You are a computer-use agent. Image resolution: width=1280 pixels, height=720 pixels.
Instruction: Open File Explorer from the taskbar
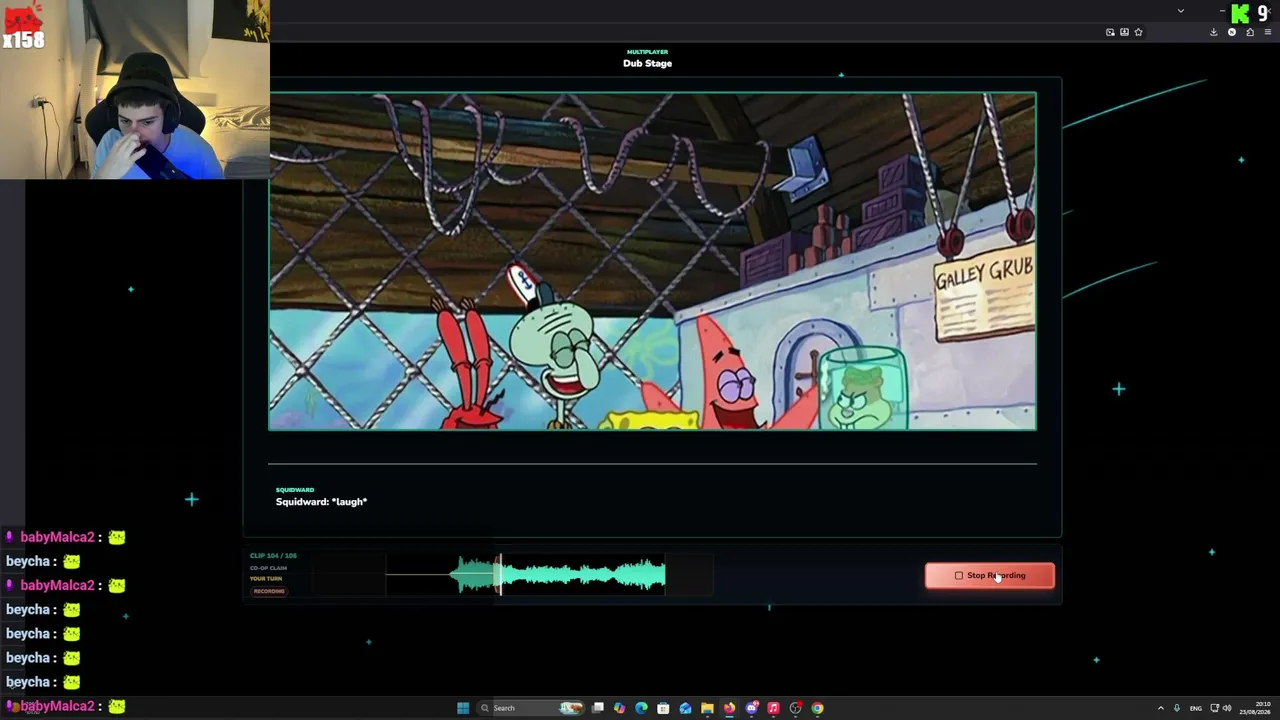pyautogui.click(x=707, y=708)
